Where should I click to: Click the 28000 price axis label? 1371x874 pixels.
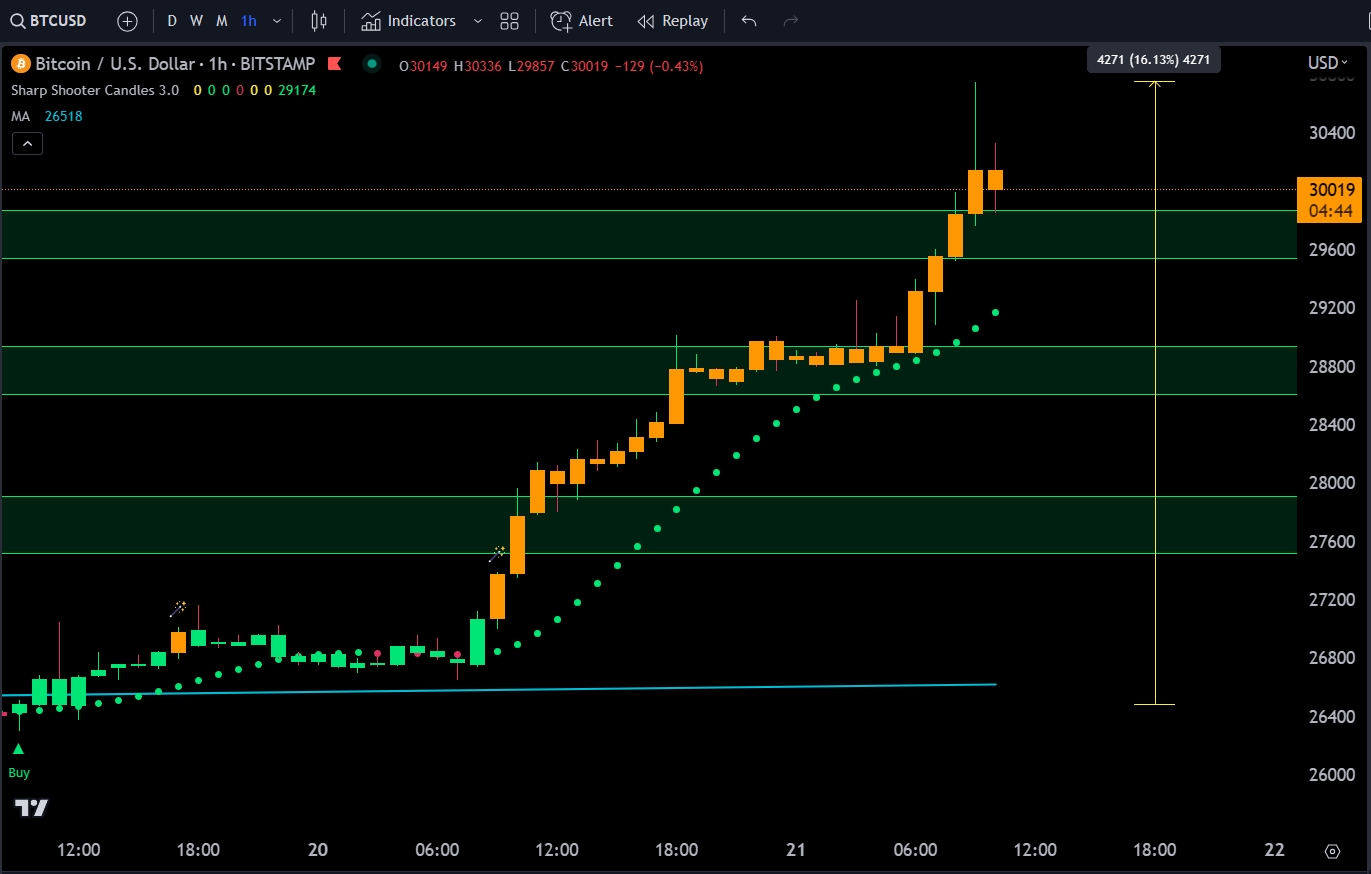[x=1331, y=483]
